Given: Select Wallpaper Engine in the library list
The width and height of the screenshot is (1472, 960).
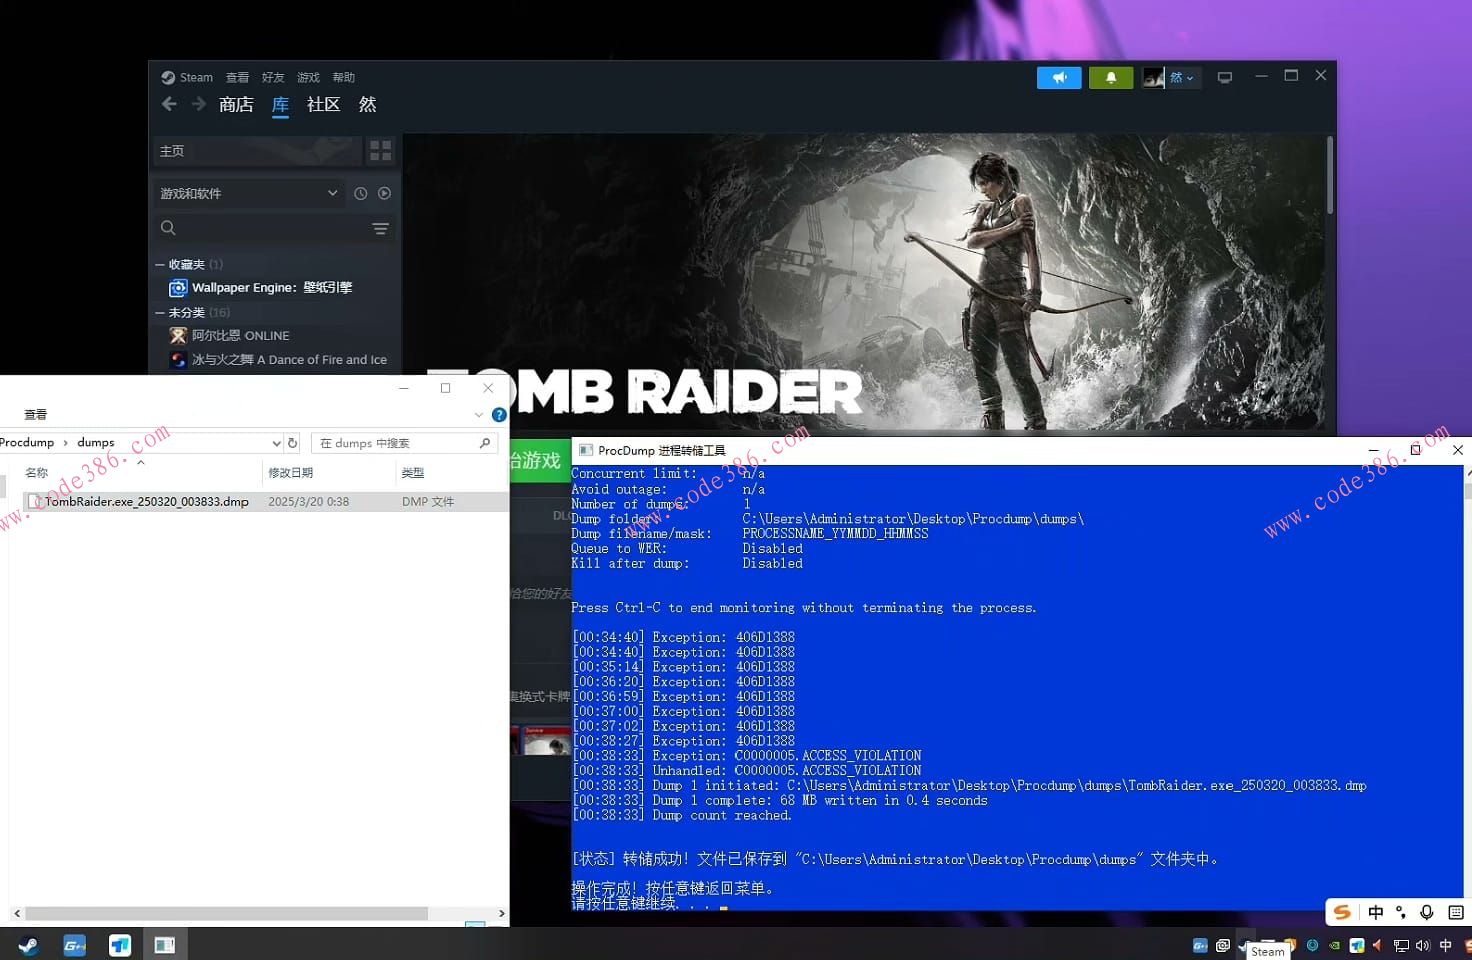Looking at the screenshot, I should 271,288.
